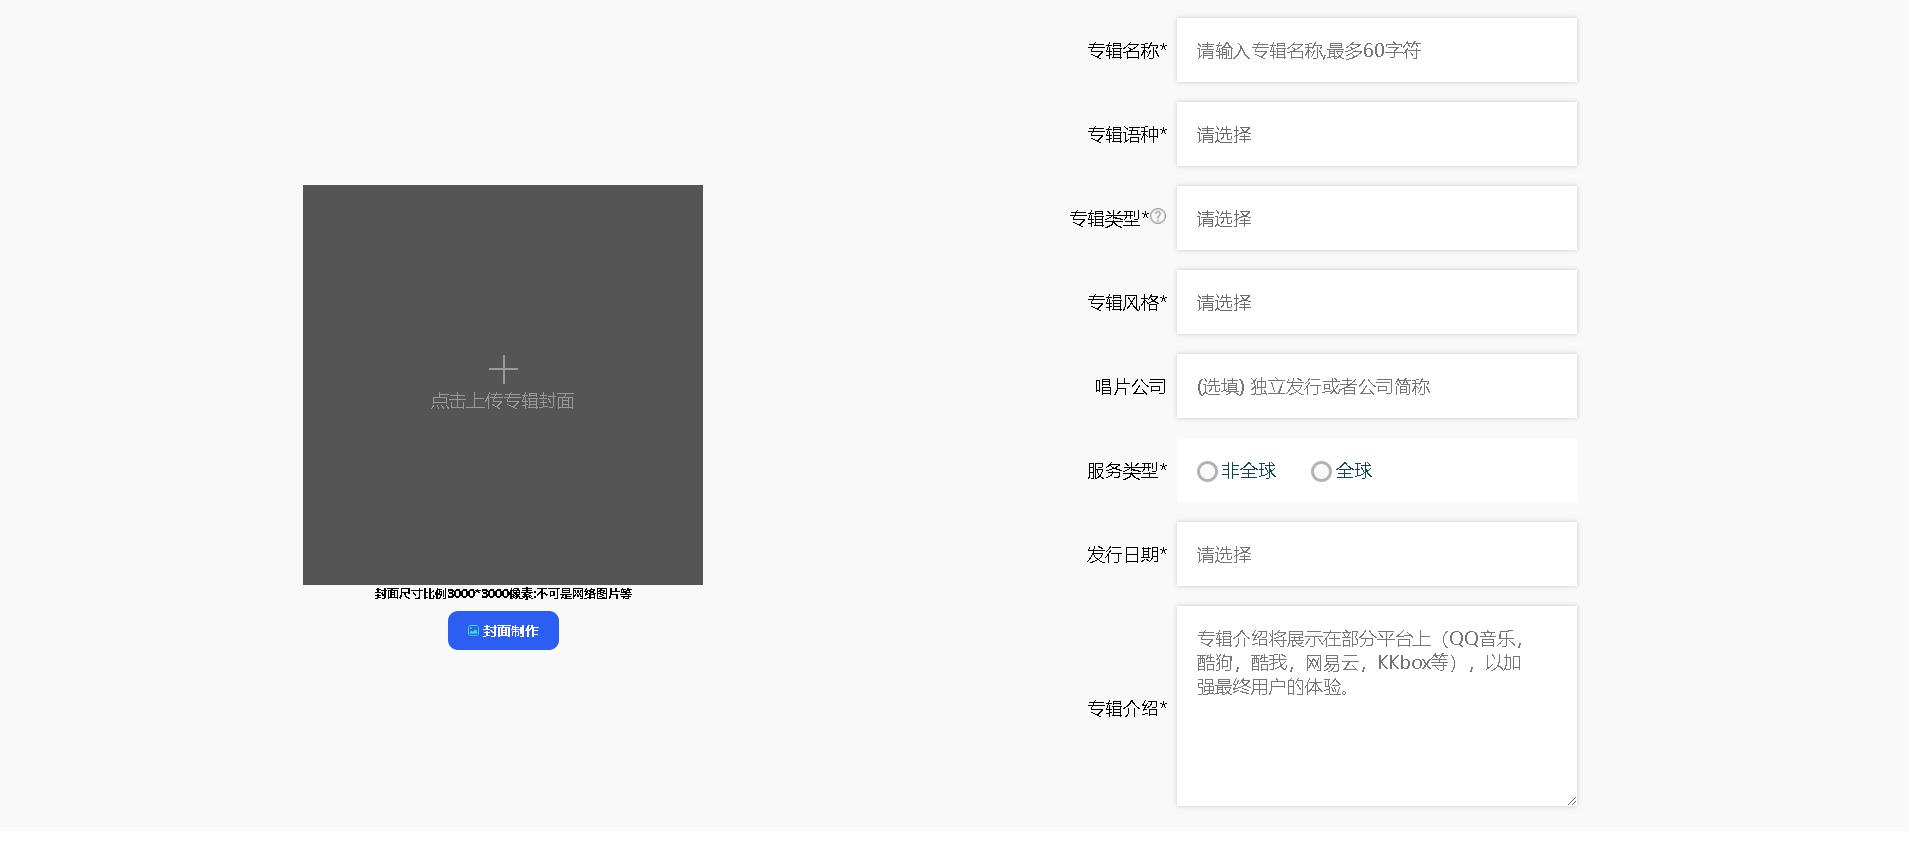Click the 唱片公司 optional text field
The image size is (1909, 846).
(1376, 386)
